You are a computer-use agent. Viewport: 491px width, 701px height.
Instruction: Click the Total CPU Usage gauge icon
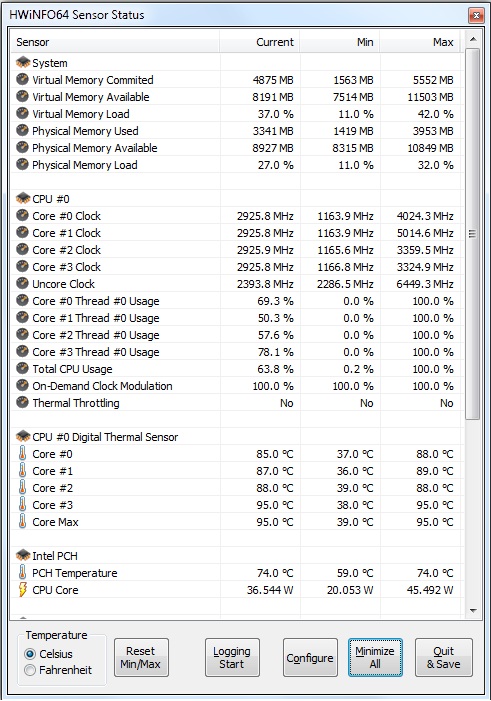(x=22, y=368)
